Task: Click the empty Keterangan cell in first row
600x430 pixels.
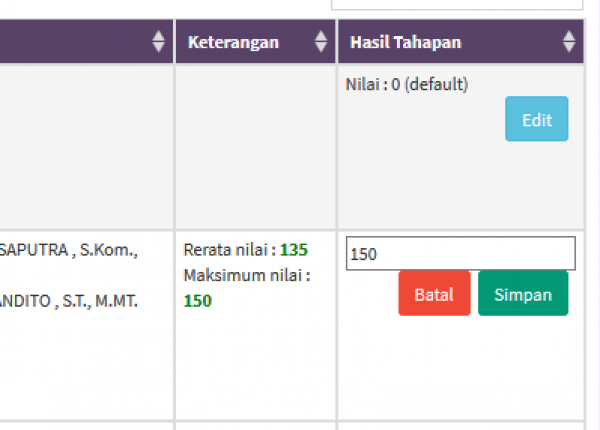Action: (256, 147)
